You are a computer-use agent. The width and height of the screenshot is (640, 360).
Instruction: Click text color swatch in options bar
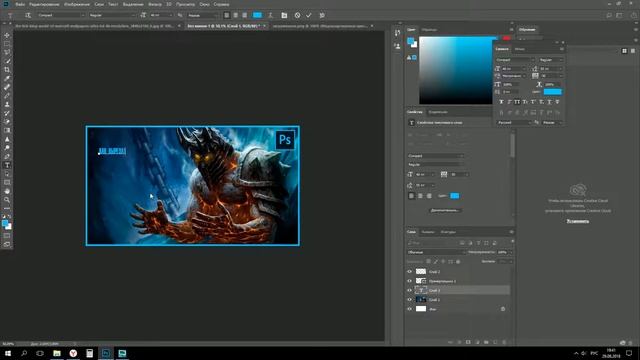[x=257, y=15]
